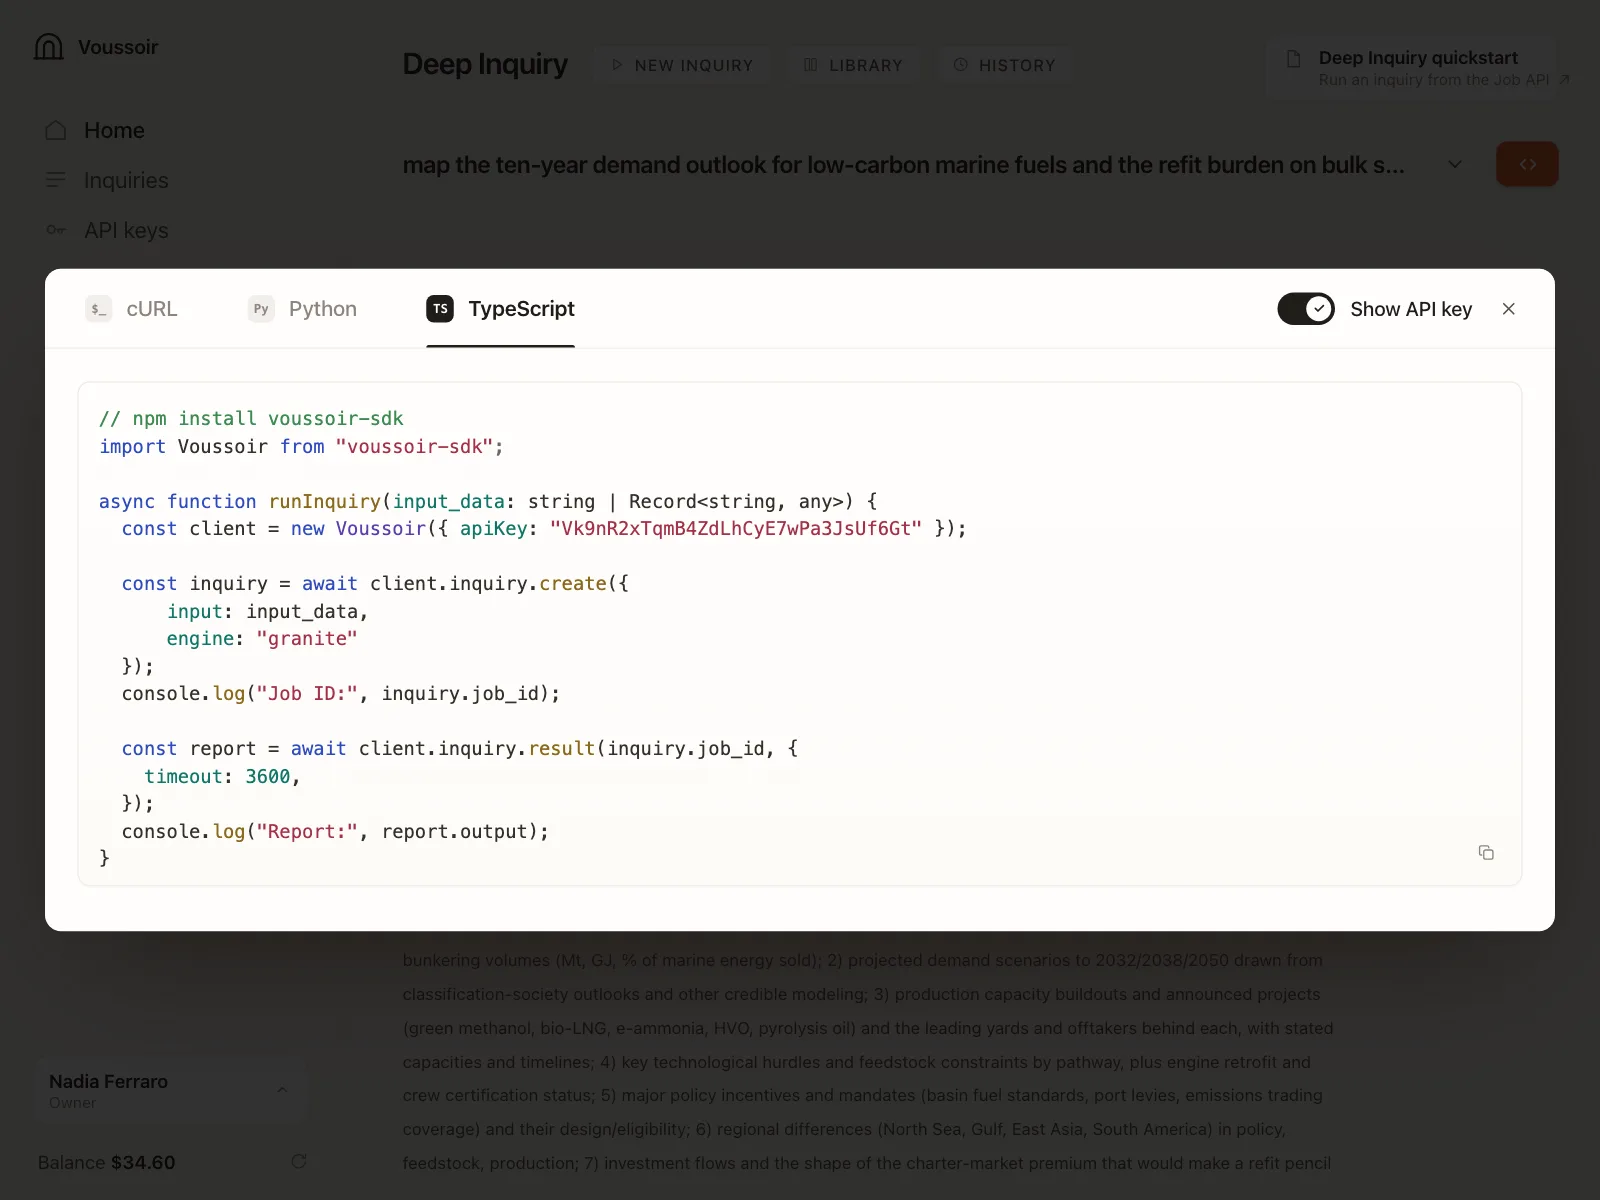
Task: Click the TS language icon
Action: click(440, 309)
